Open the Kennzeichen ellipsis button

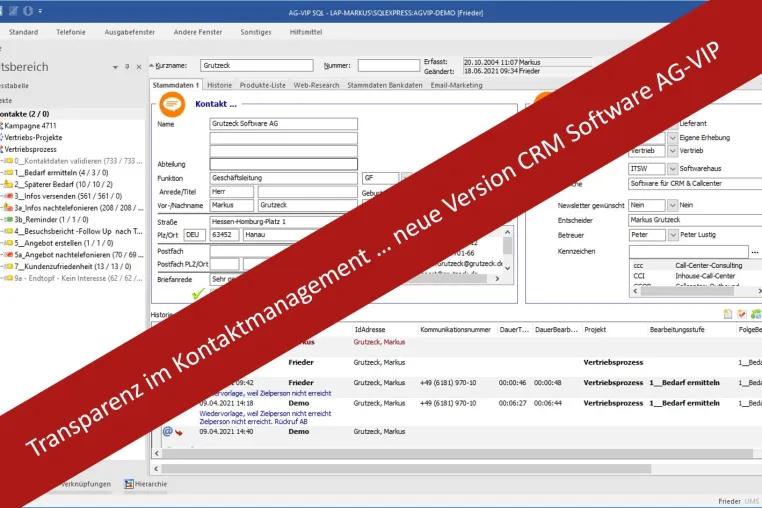(755, 252)
